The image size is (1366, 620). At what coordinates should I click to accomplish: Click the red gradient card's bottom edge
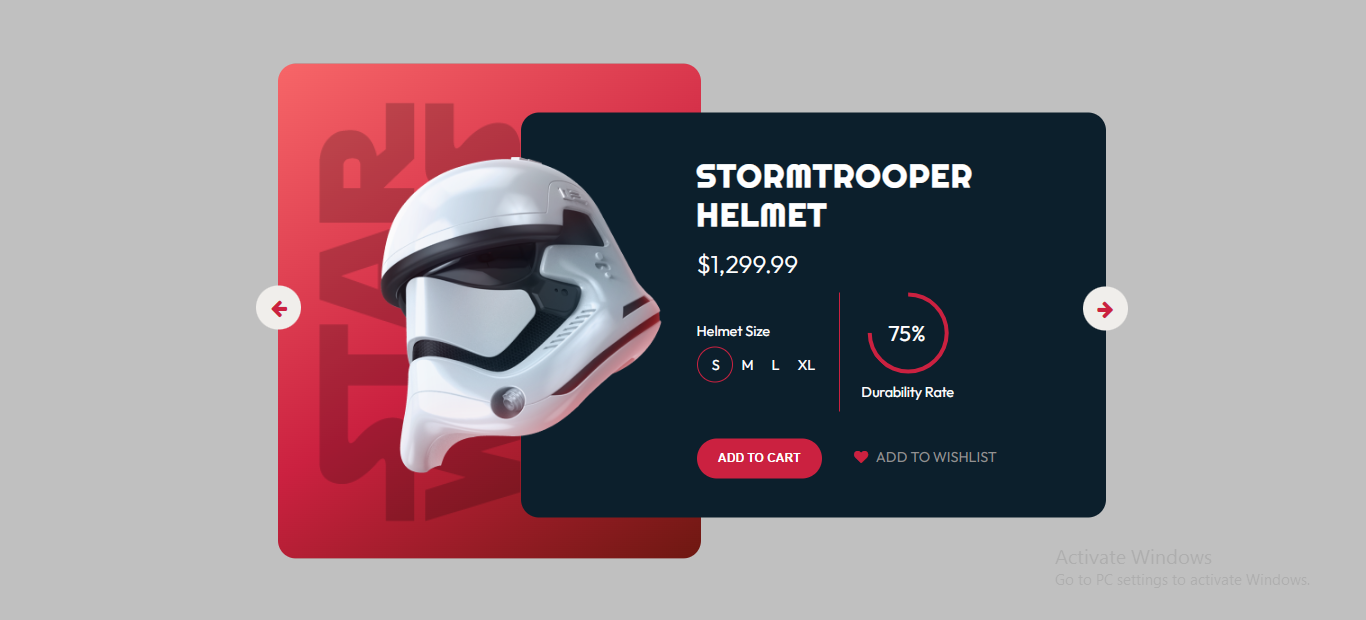[489, 554]
